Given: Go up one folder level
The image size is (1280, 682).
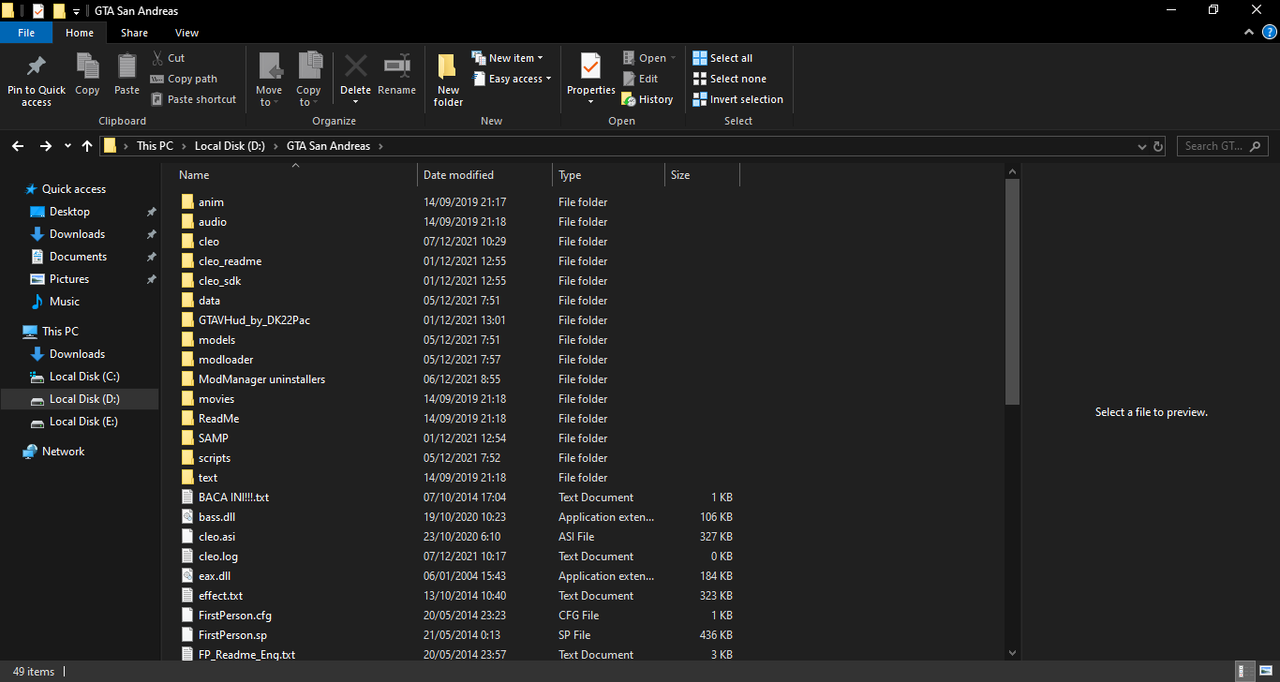Looking at the screenshot, I should [87, 146].
